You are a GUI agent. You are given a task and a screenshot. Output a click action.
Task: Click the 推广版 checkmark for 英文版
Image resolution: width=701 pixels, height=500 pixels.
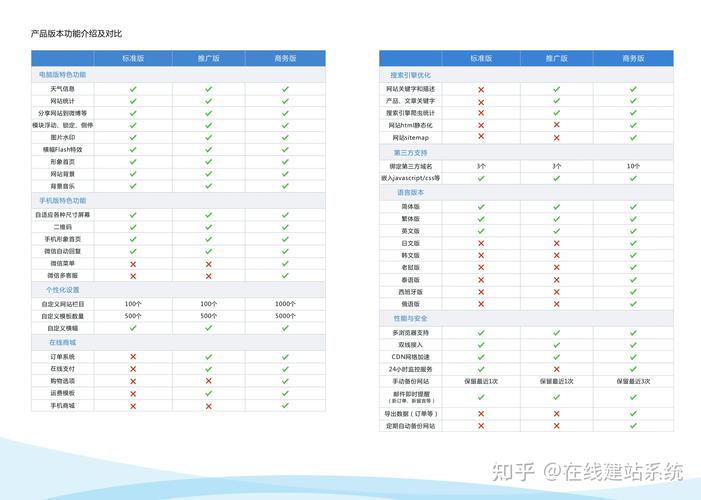tap(557, 231)
